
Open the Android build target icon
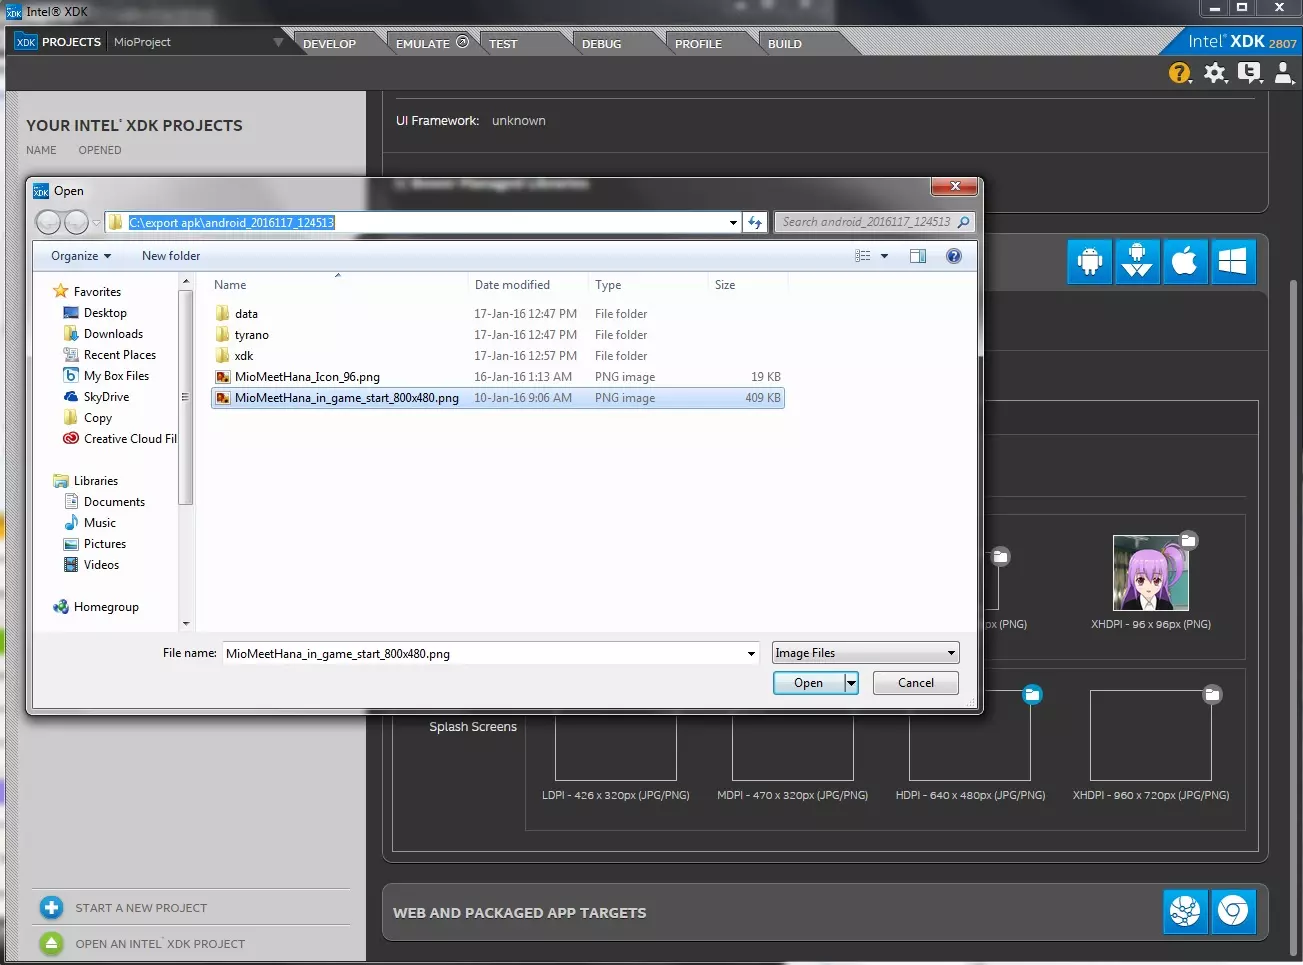click(1089, 262)
